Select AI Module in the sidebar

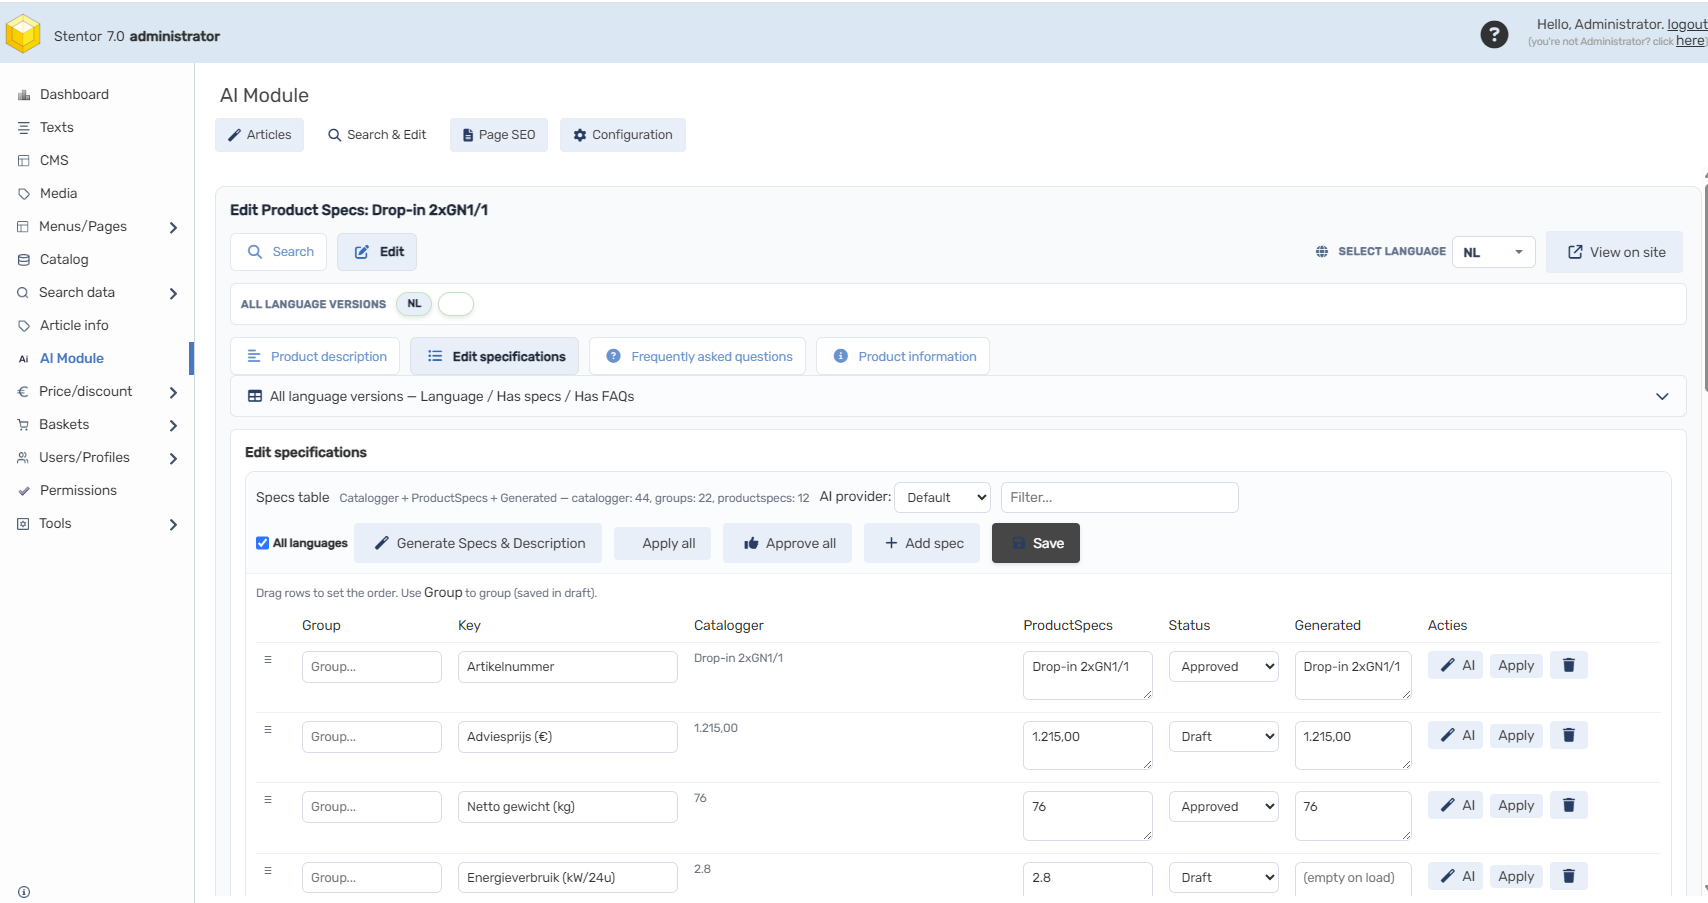(72, 359)
